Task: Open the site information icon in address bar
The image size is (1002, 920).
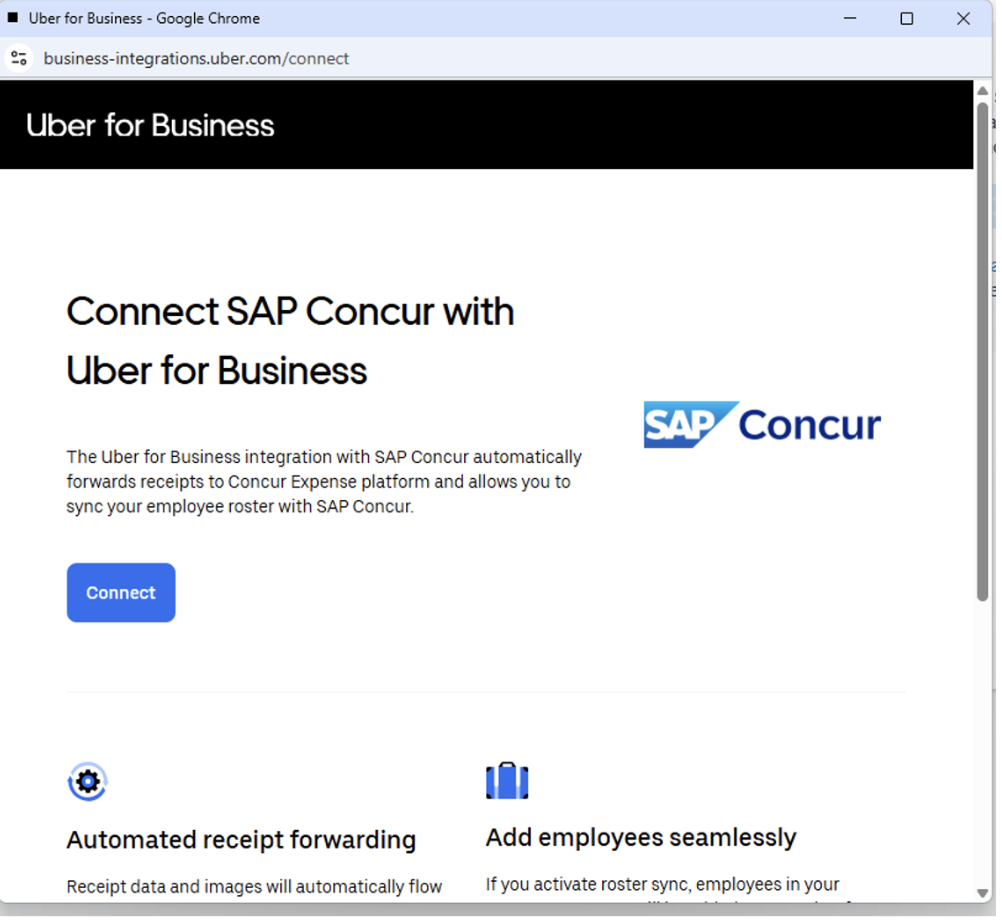Action: [19, 59]
